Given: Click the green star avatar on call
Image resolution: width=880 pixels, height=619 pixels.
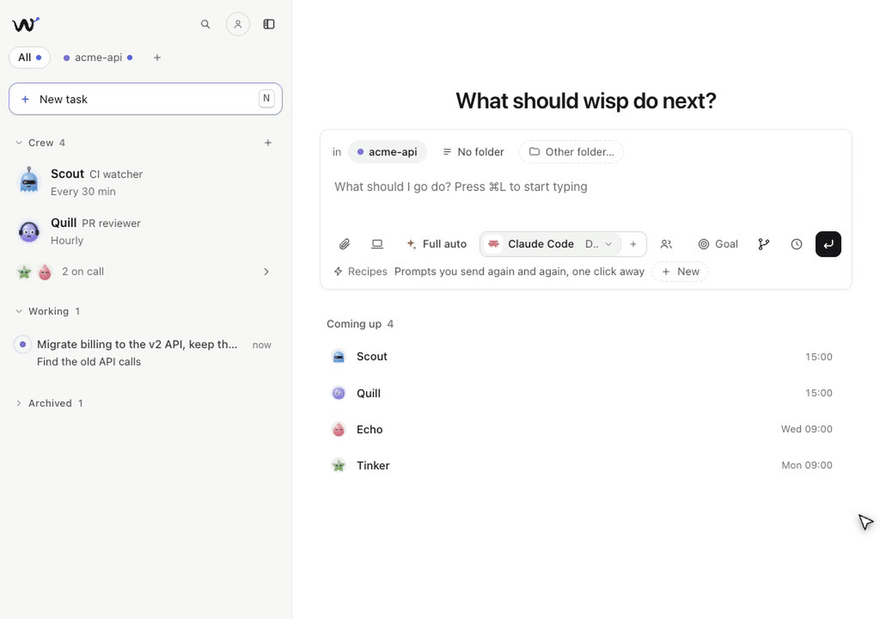Looking at the screenshot, I should pyautogui.click(x=24, y=272).
